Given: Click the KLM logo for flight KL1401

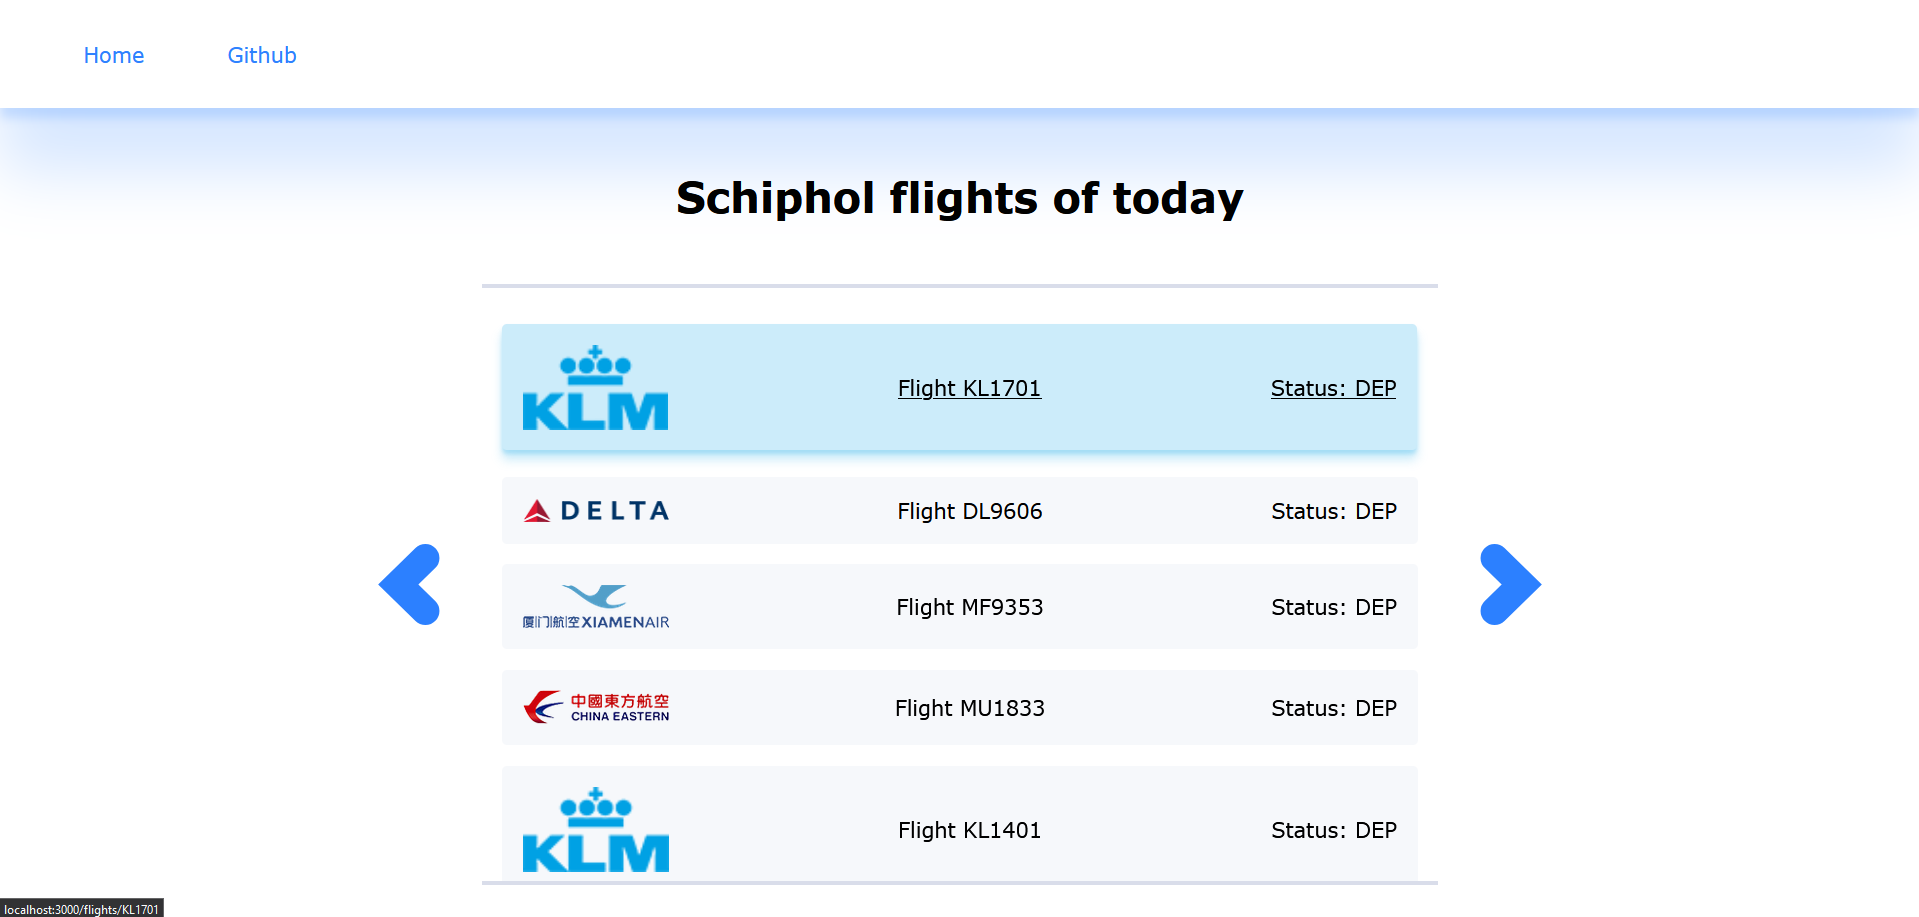Looking at the screenshot, I should [595, 830].
